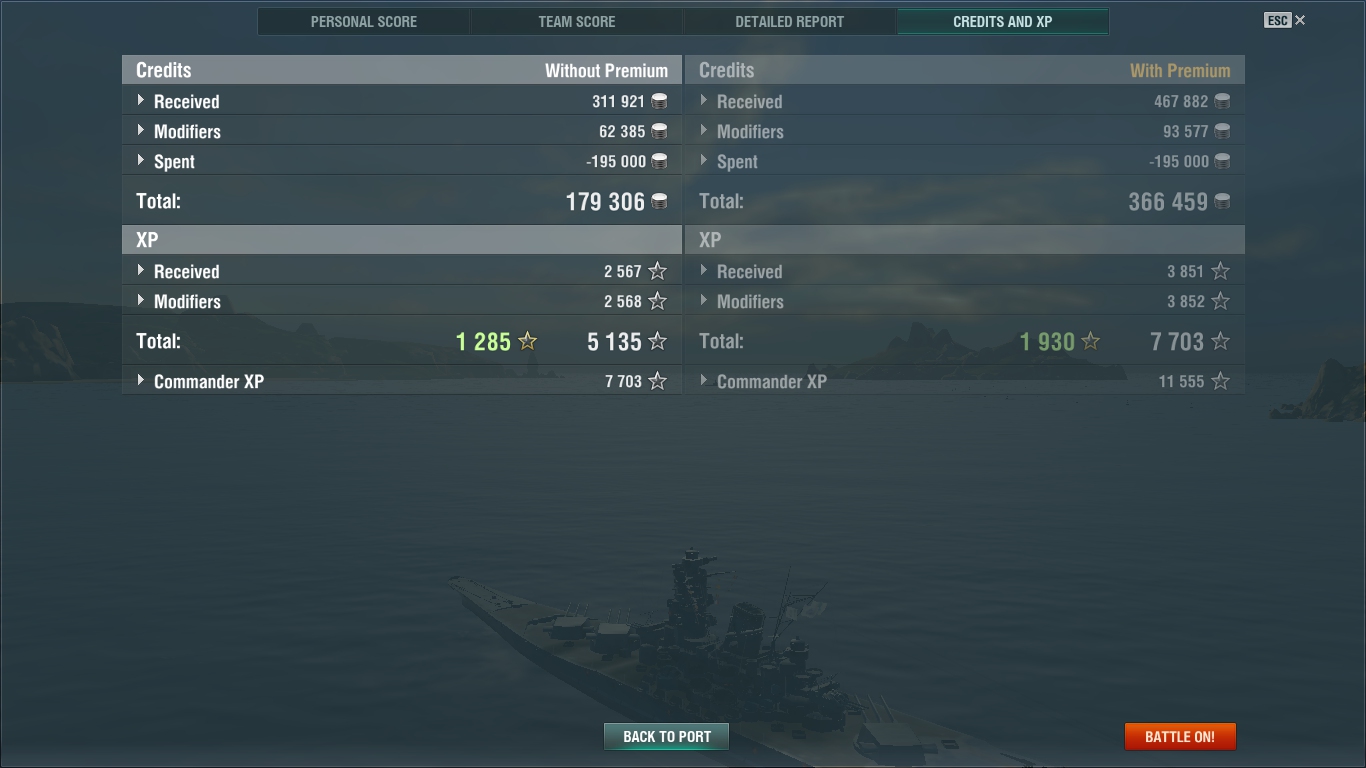Click the star icon beside XP Received 2 567
This screenshot has width=1366, height=768.
click(657, 271)
